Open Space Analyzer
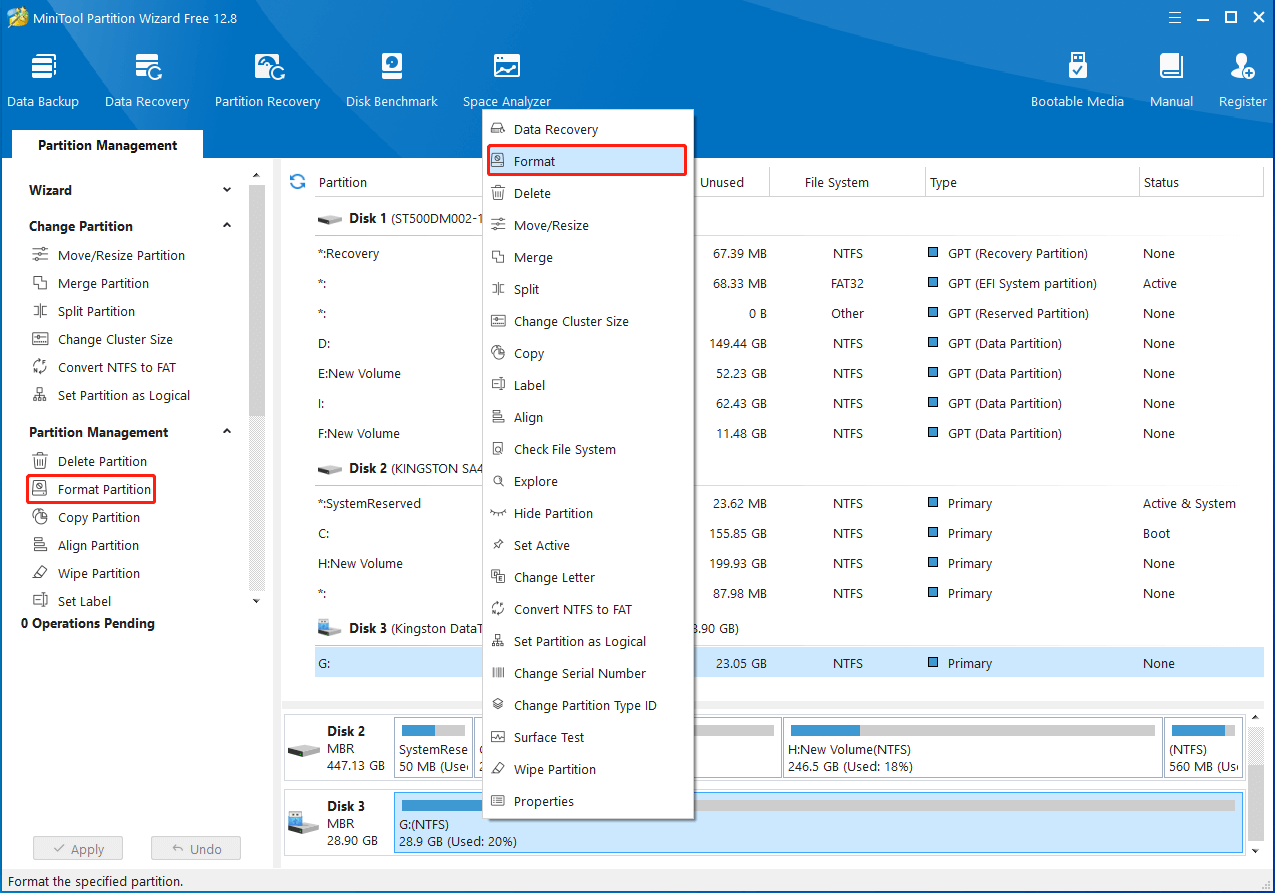This screenshot has width=1275, height=893. tap(507, 80)
